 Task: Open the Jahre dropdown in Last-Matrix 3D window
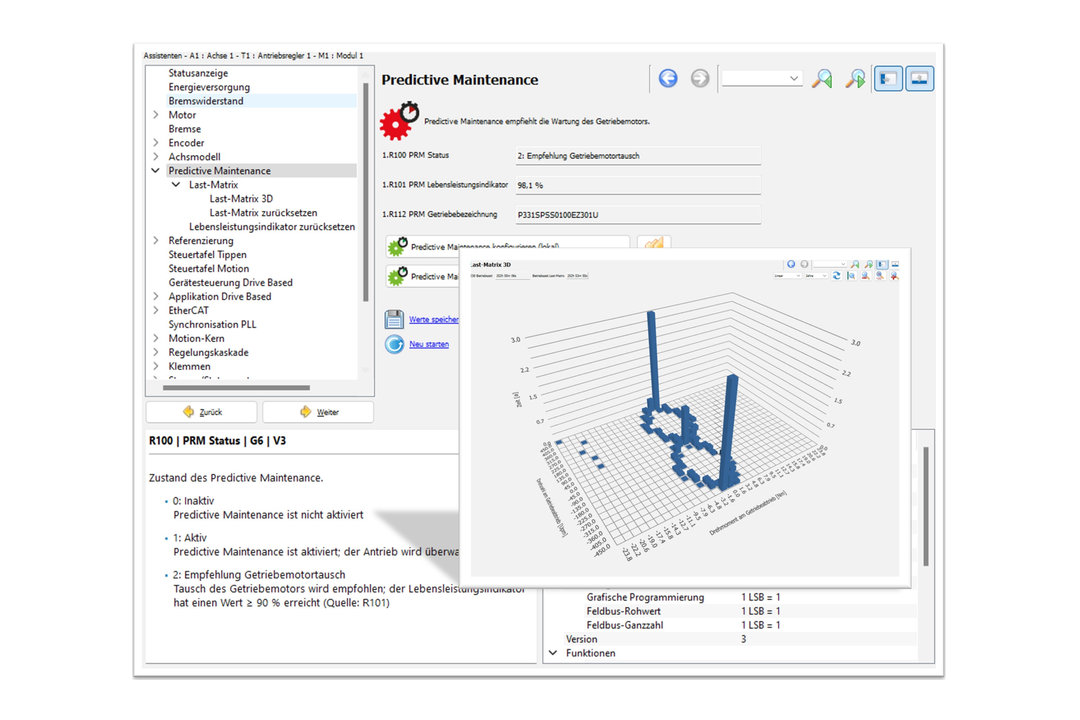tap(816, 276)
